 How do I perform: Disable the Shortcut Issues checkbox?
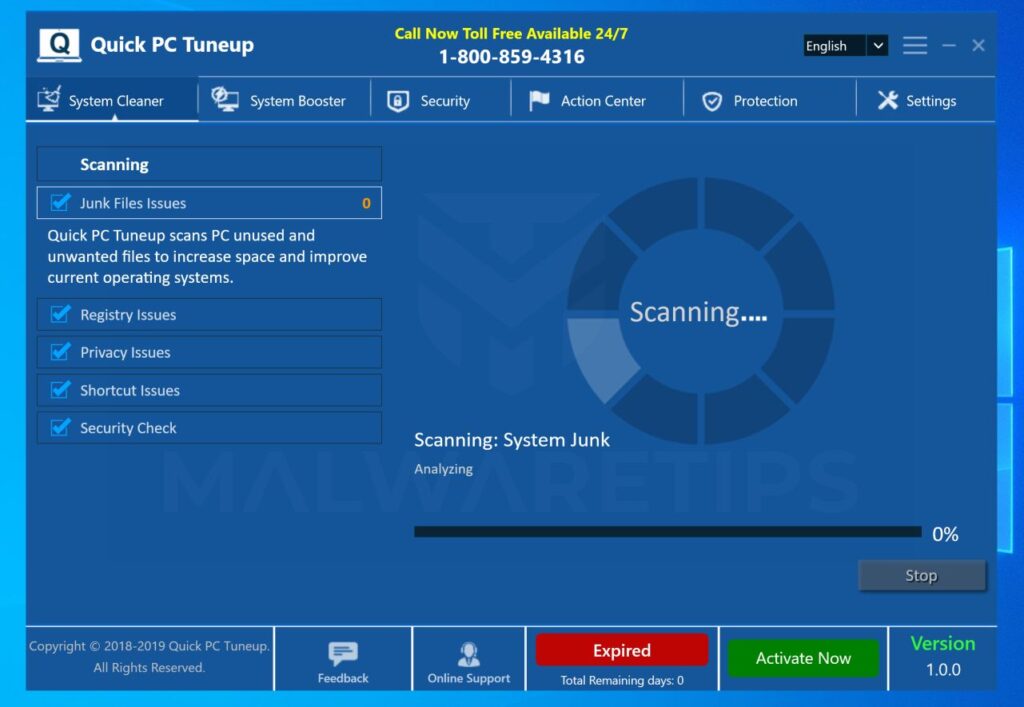click(x=60, y=390)
